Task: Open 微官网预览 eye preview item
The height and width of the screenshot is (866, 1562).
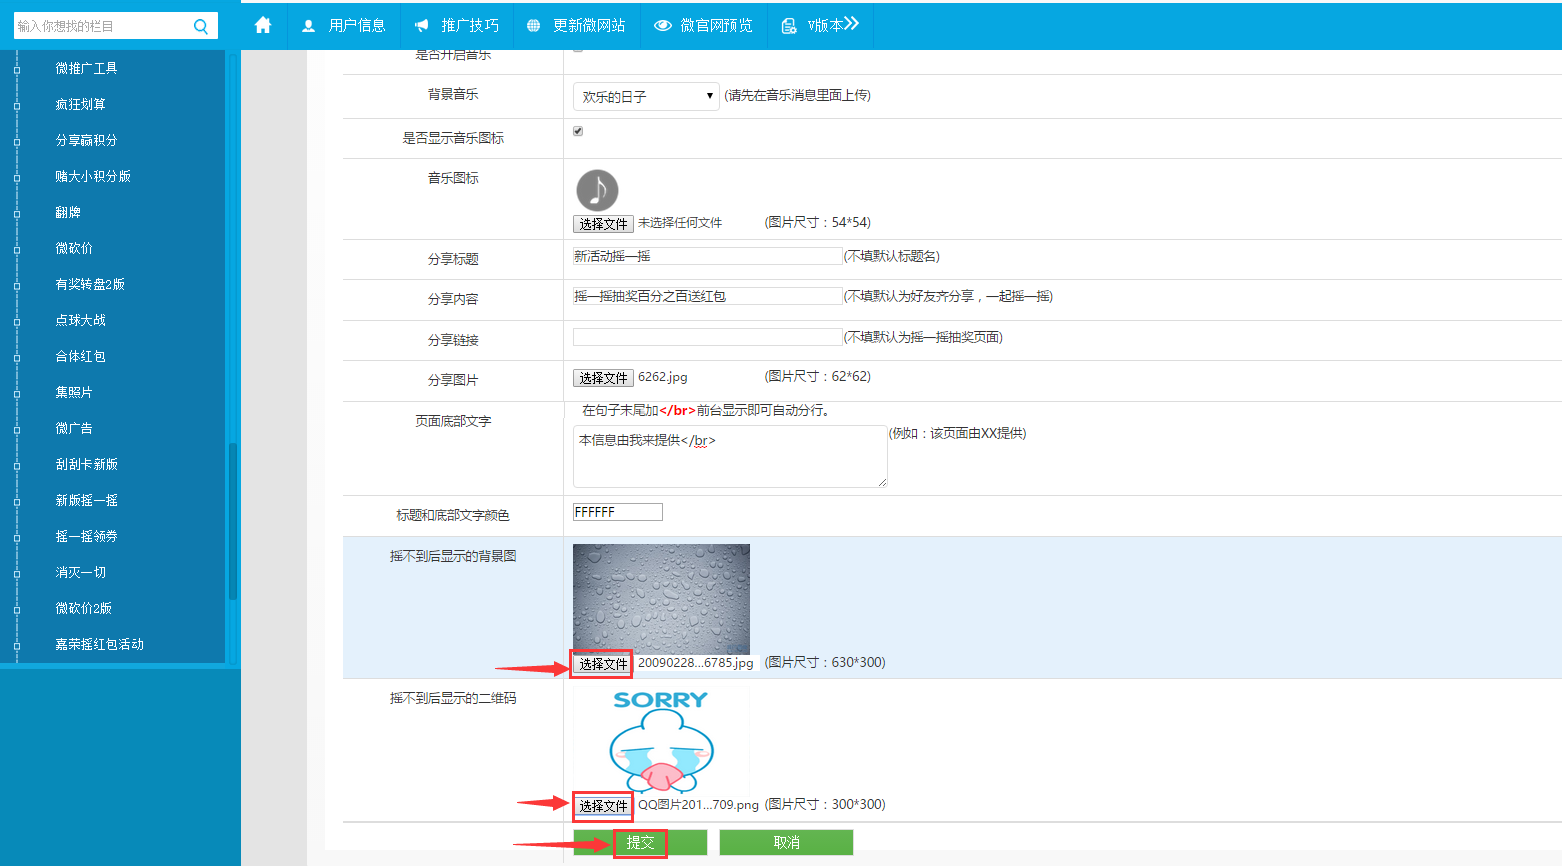Action: 703,25
